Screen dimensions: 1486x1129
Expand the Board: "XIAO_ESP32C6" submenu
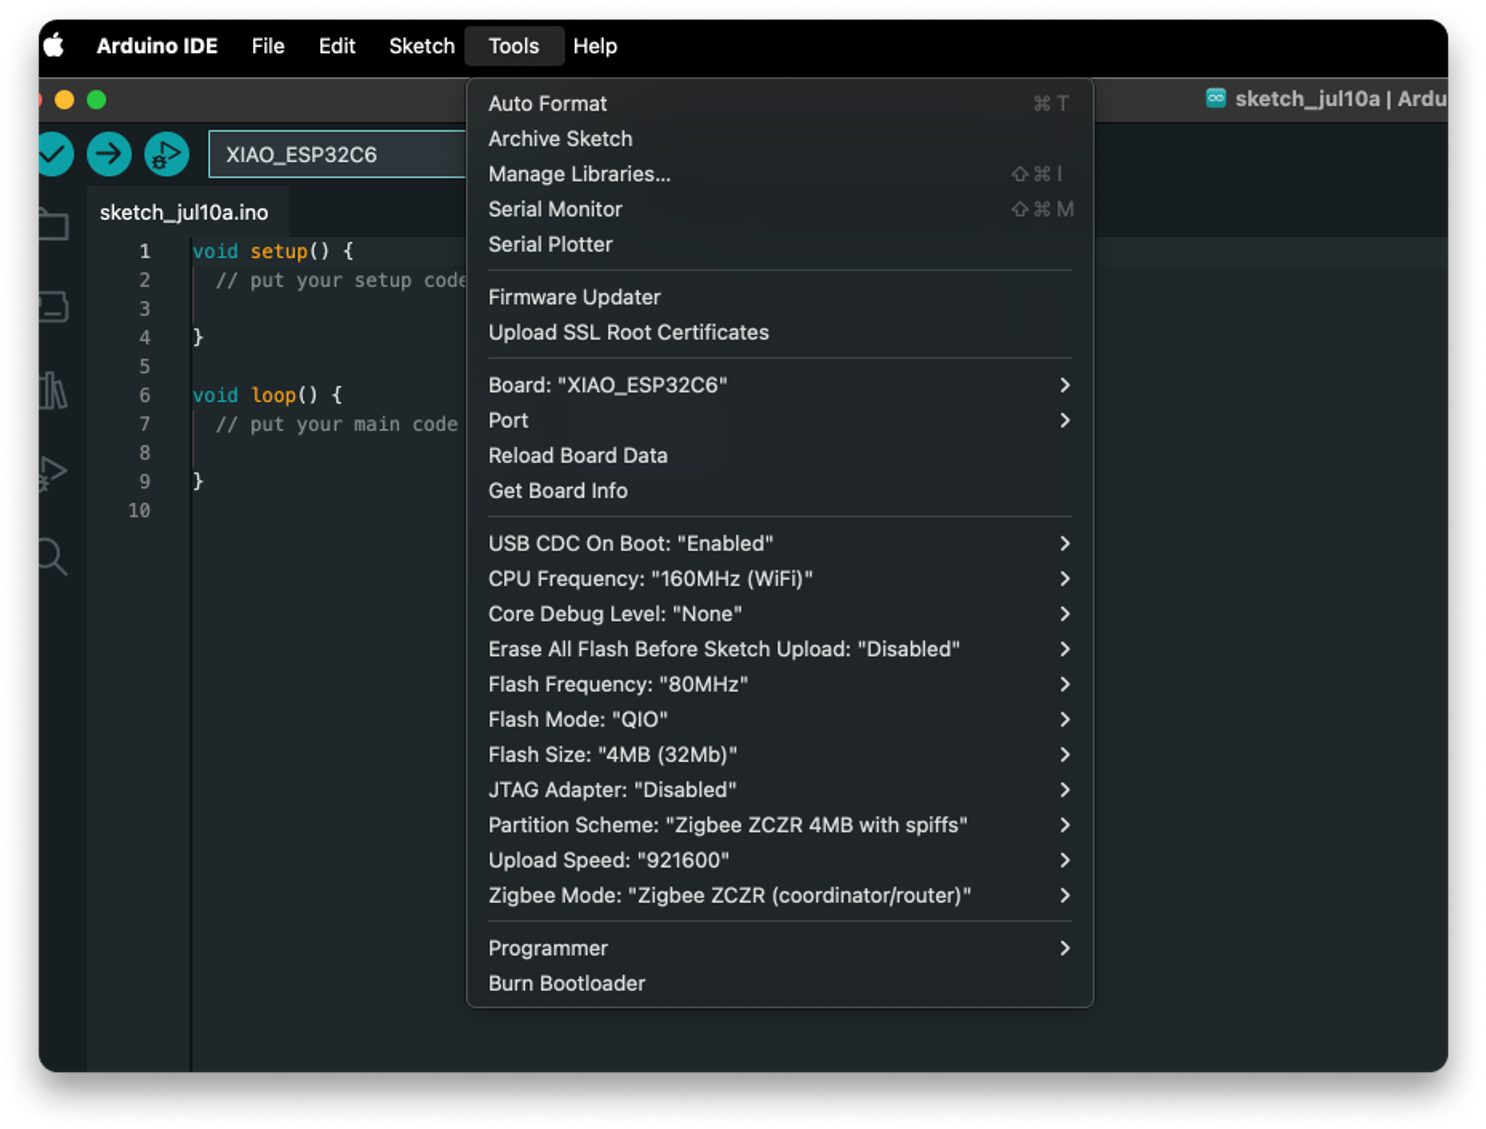(x=780, y=385)
